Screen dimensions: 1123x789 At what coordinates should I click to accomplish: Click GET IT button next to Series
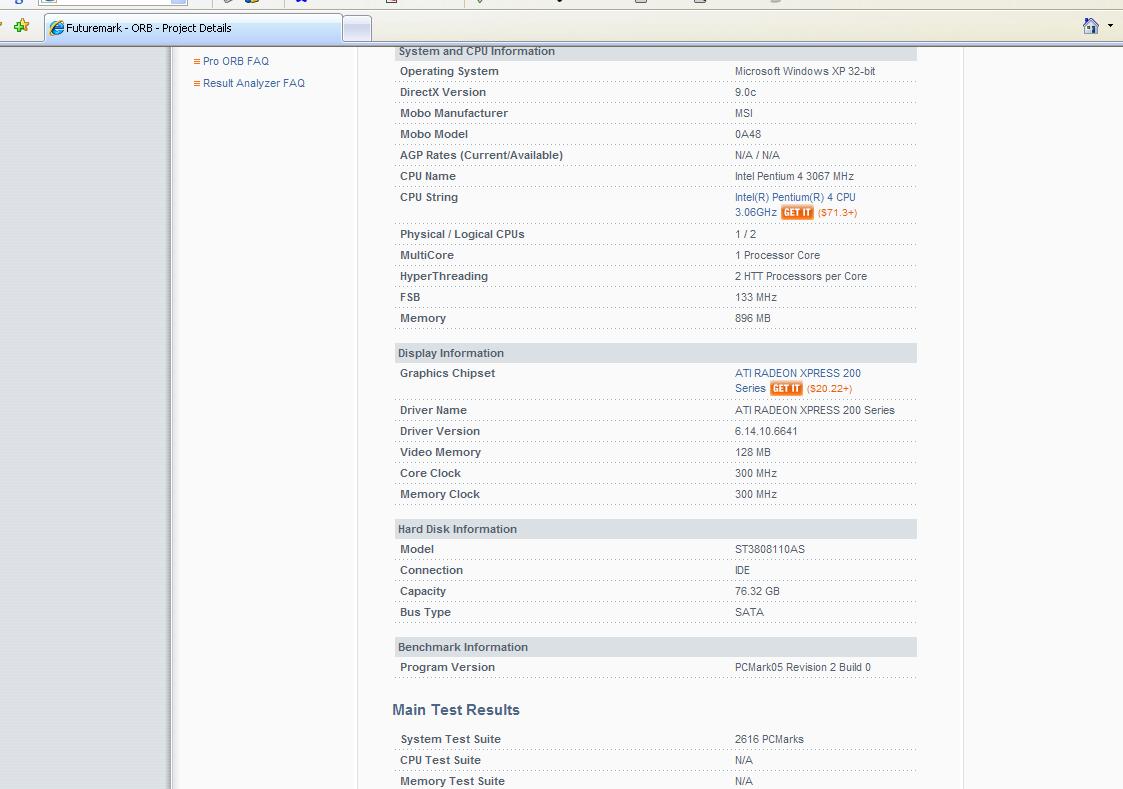786,389
